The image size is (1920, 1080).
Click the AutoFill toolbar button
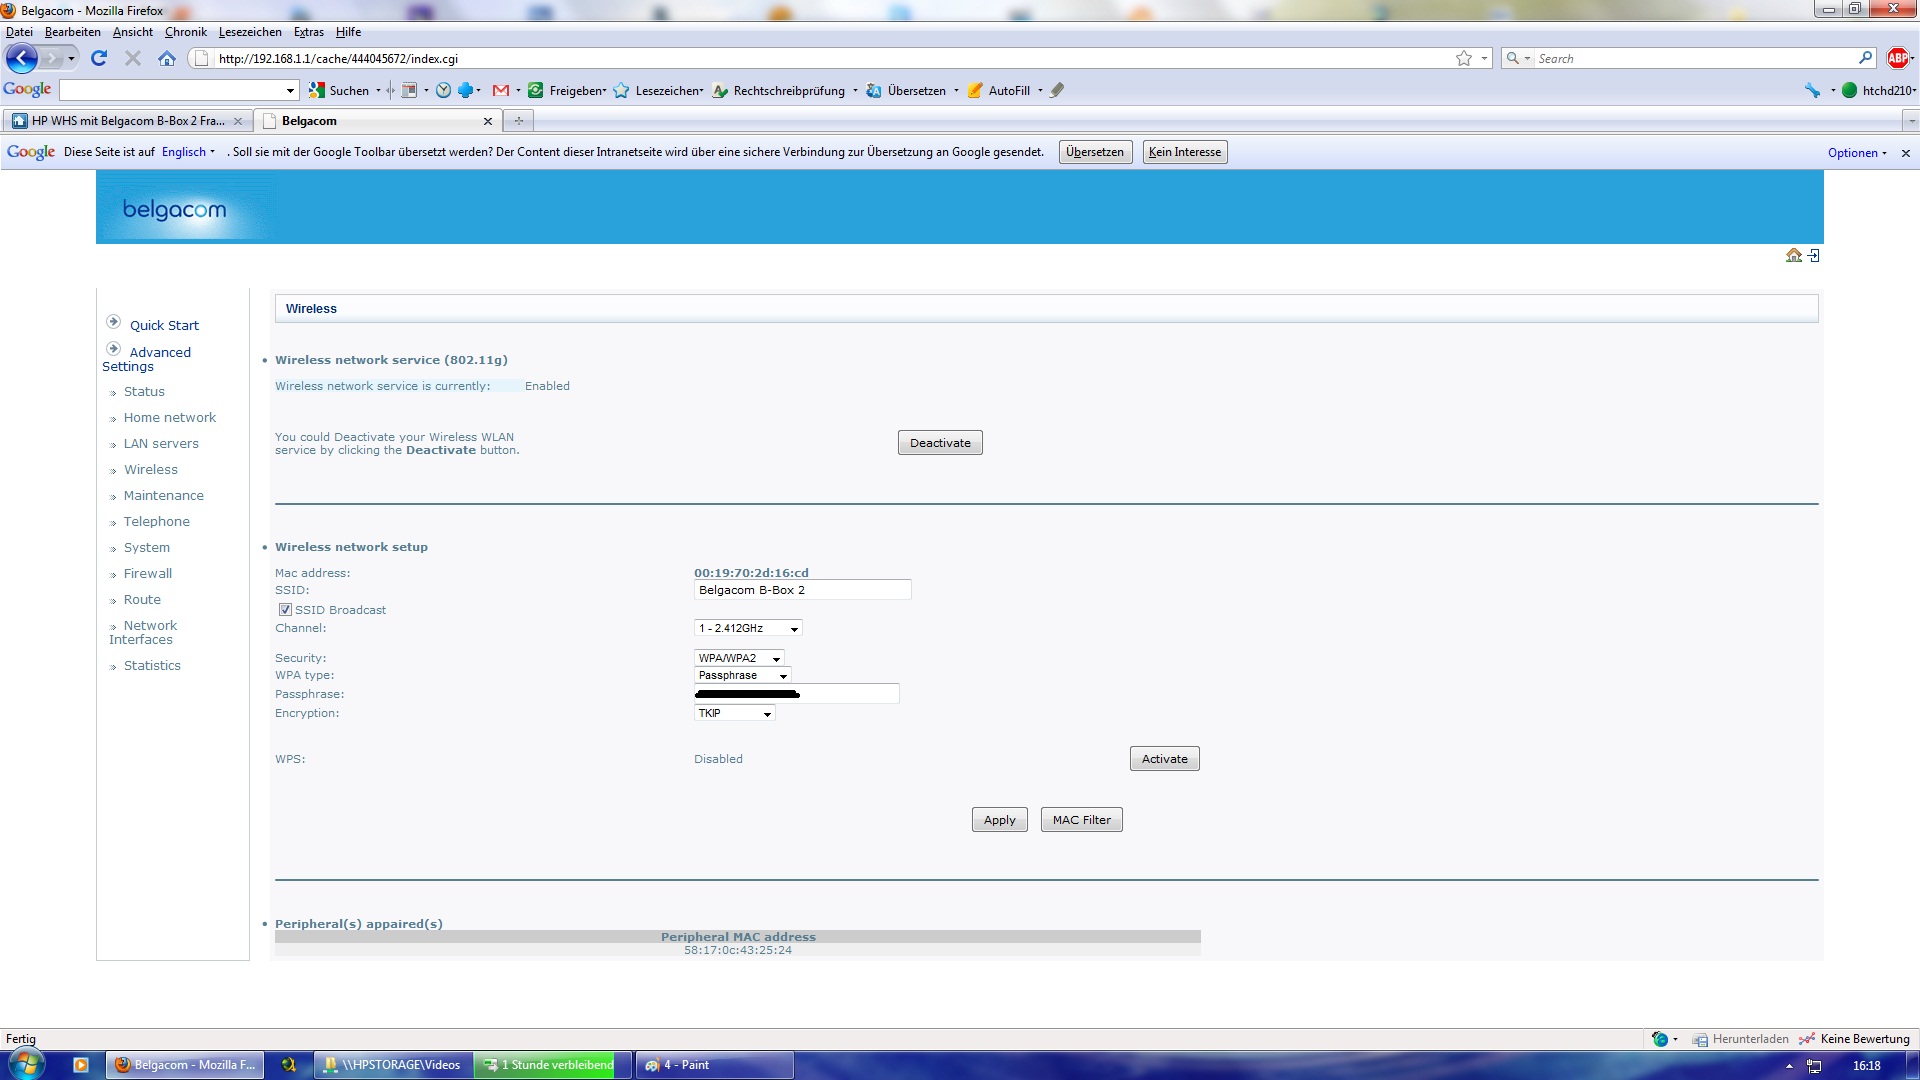tap(999, 90)
